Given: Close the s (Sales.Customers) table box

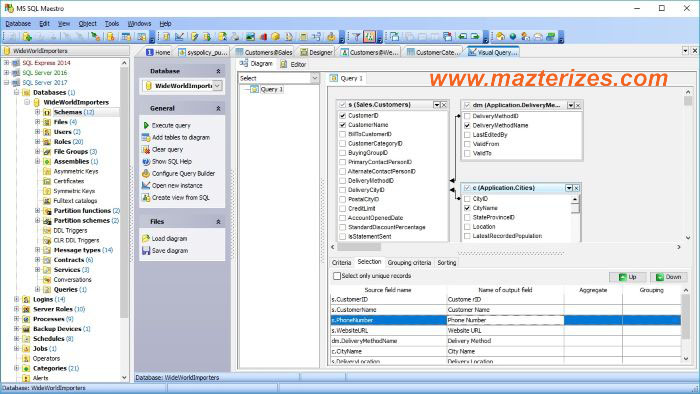Looking at the screenshot, I should [x=444, y=105].
